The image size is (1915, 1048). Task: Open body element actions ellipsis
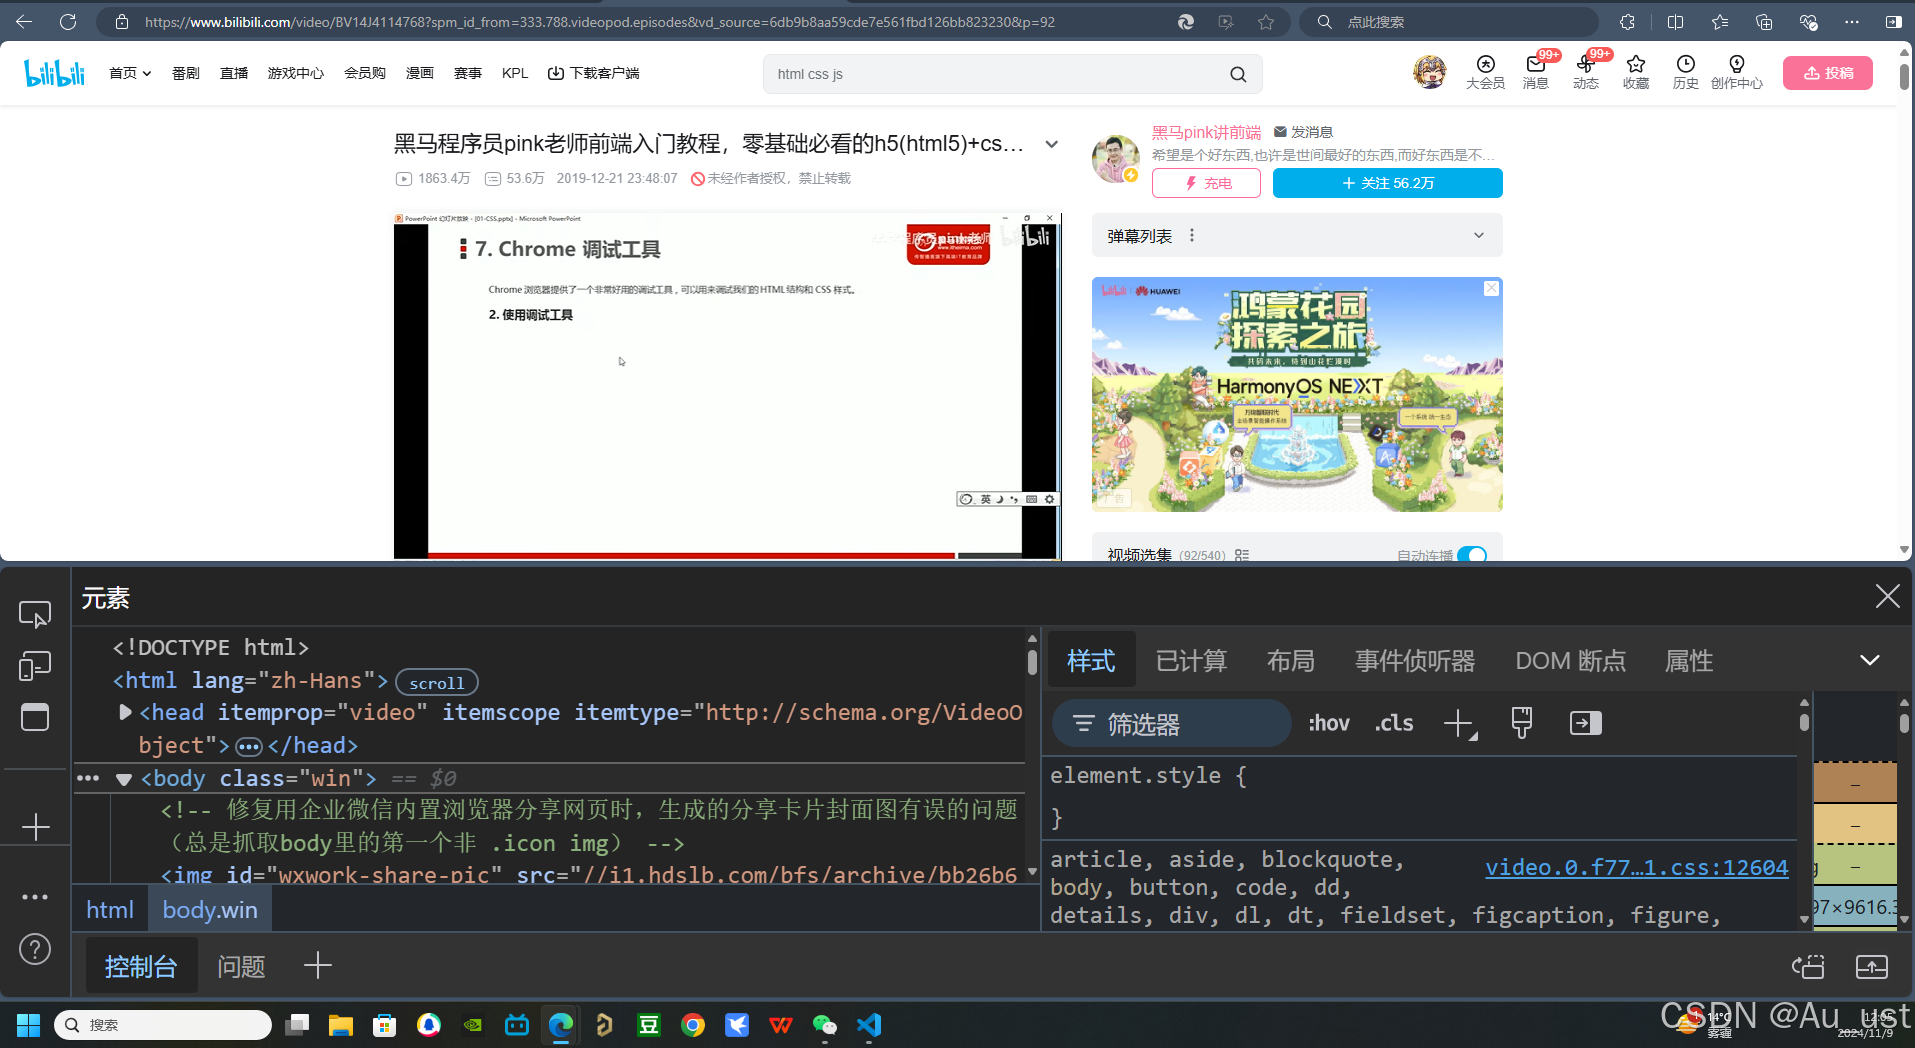click(x=88, y=778)
